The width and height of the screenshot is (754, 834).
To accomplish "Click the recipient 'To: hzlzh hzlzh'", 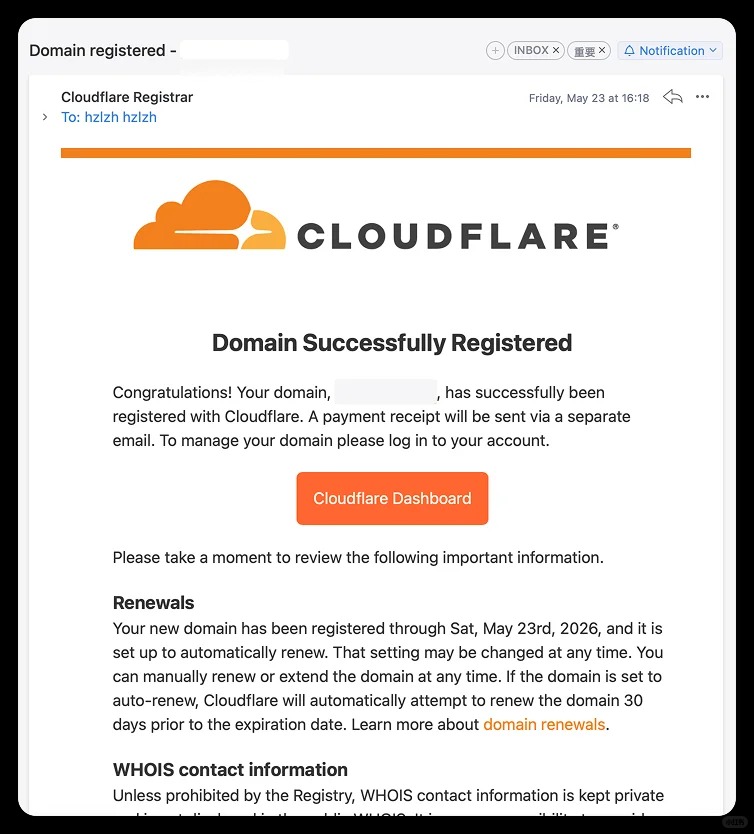I will pyautogui.click(x=109, y=117).
